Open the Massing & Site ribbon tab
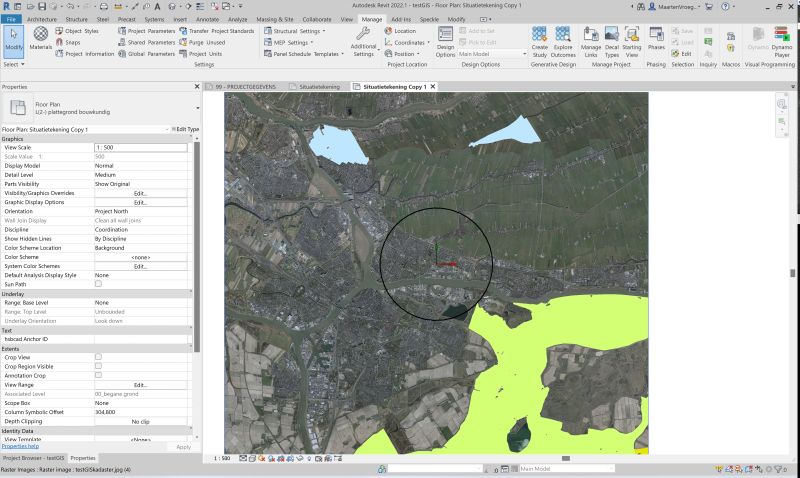Image resolution: width=800 pixels, height=478 pixels. click(274, 19)
